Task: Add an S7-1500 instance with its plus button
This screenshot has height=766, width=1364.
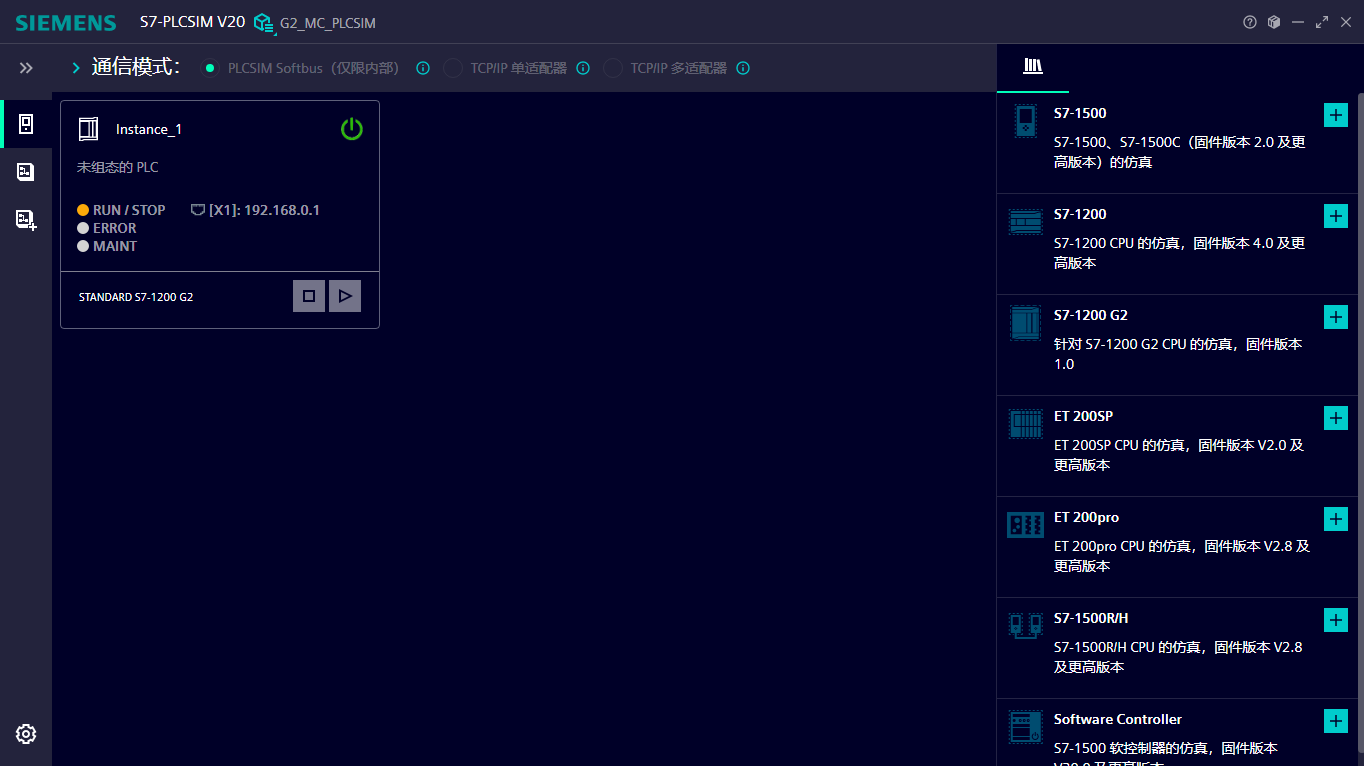Action: 1336,114
